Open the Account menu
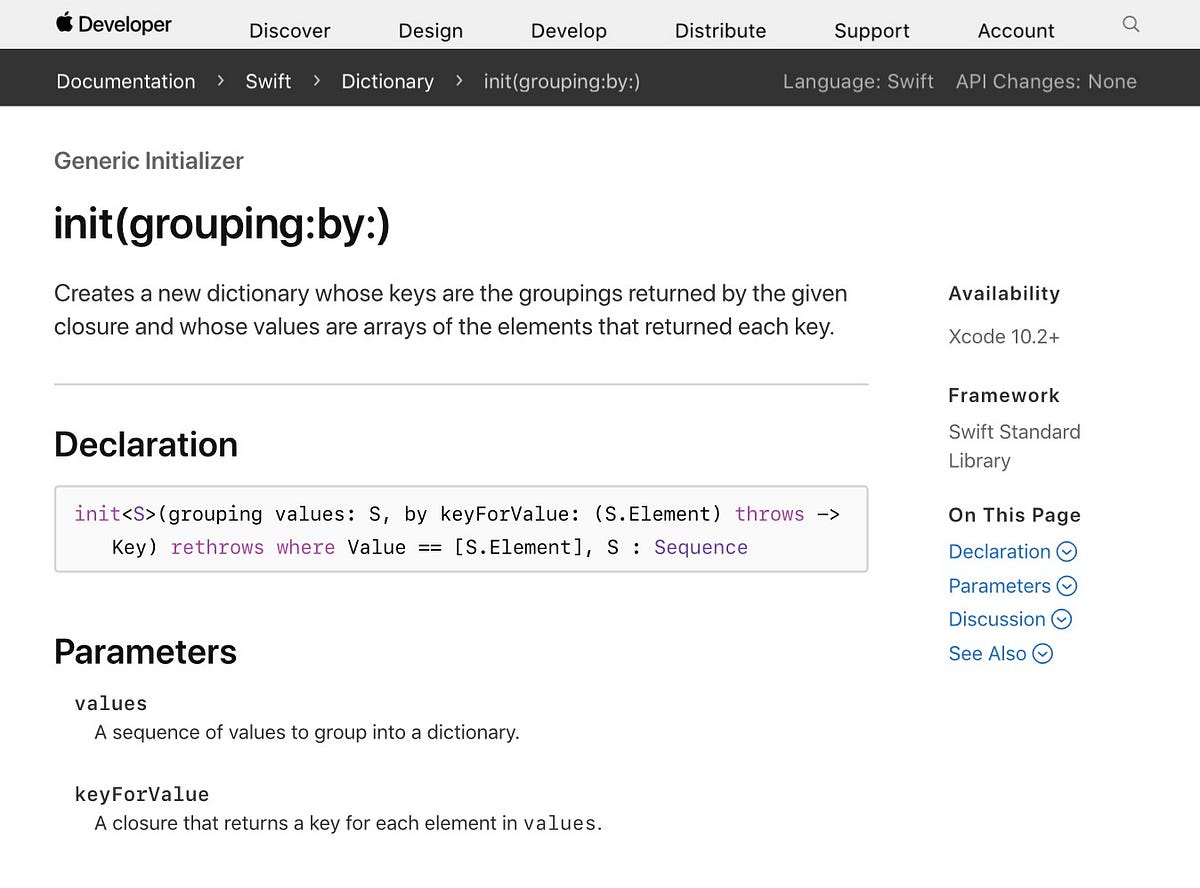1200x888 pixels. point(1016,31)
